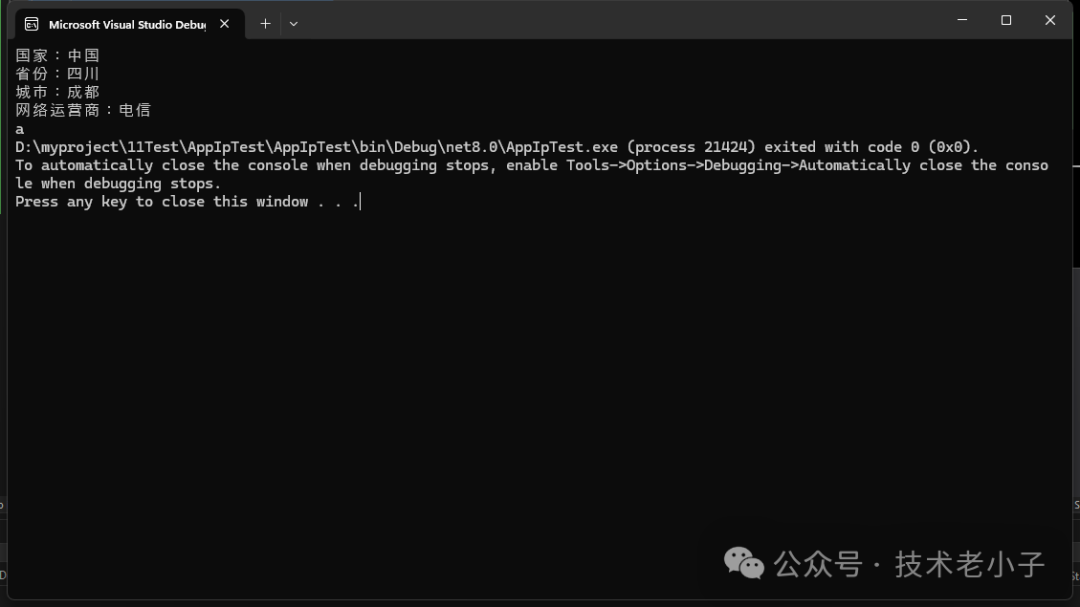
Task: Click the 省份：四川 output line
Action: tap(58, 73)
